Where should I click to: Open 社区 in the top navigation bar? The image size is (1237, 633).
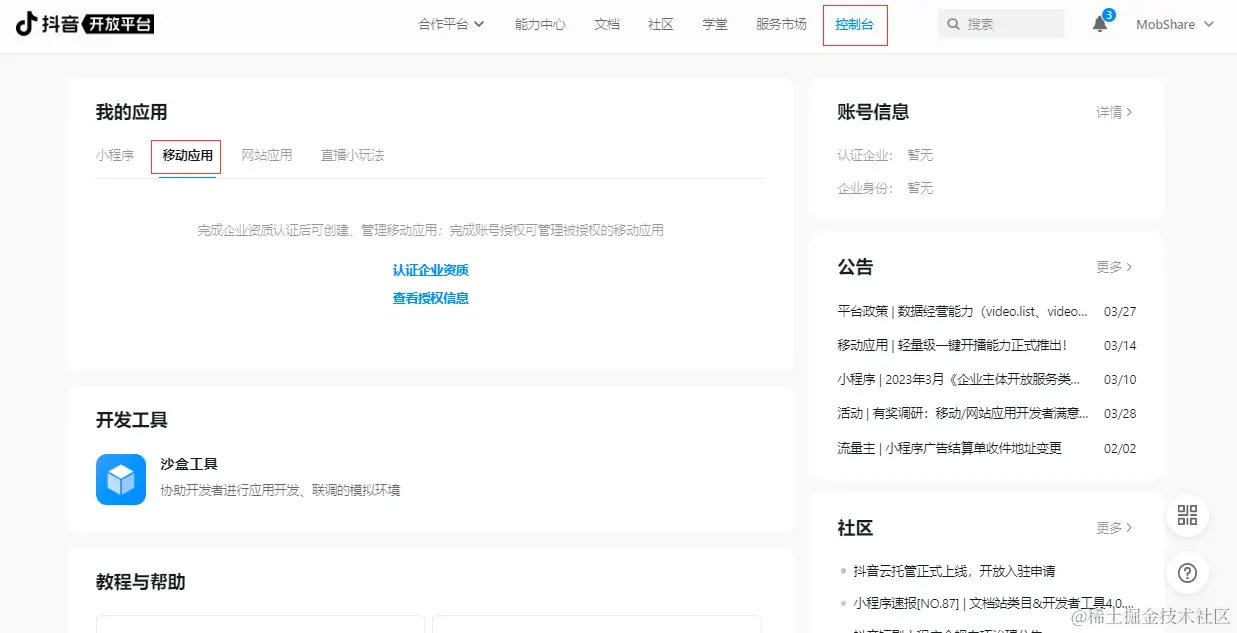[661, 24]
